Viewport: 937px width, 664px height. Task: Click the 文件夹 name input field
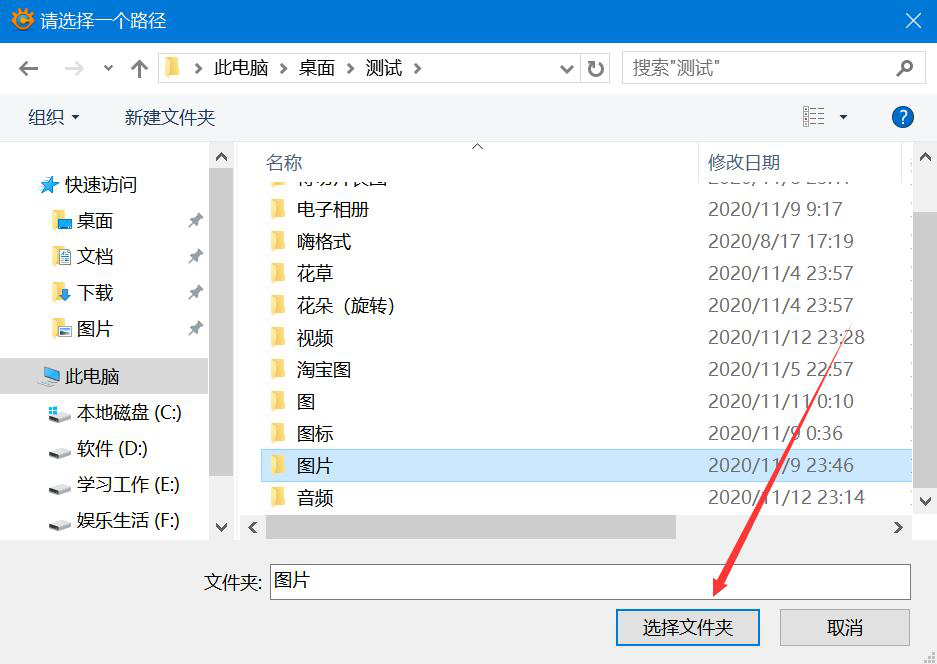pos(590,582)
